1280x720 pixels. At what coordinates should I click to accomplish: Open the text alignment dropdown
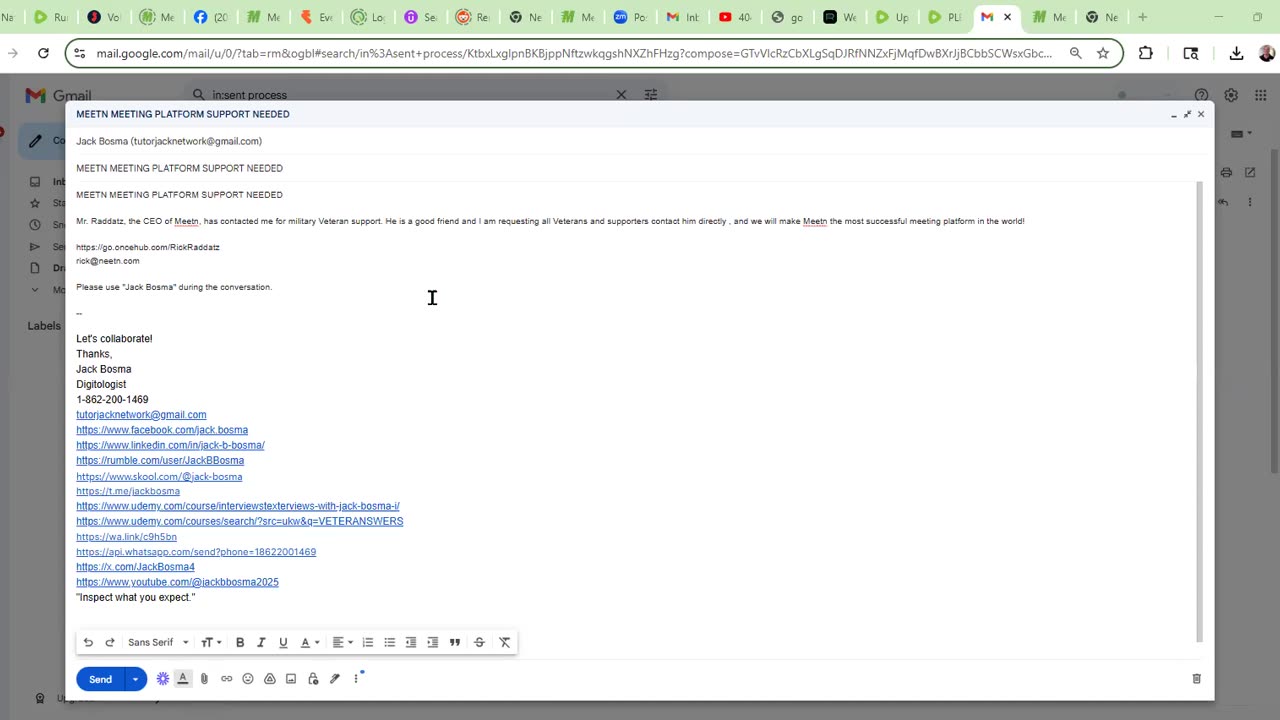click(342, 642)
